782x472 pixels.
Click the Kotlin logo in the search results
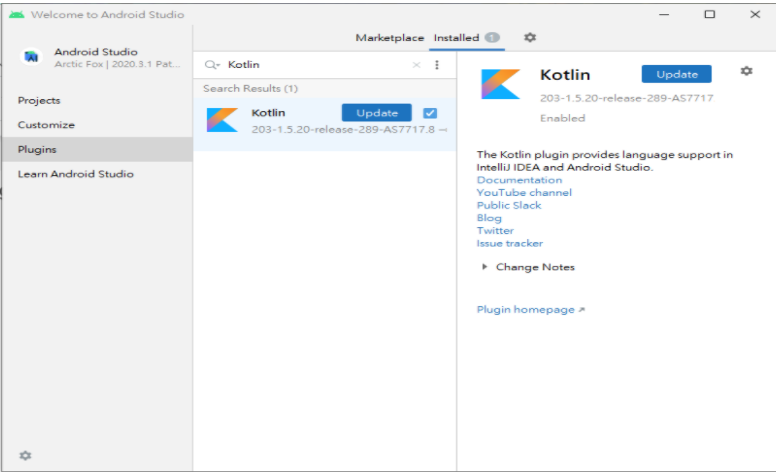pyautogui.click(x=222, y=120)
